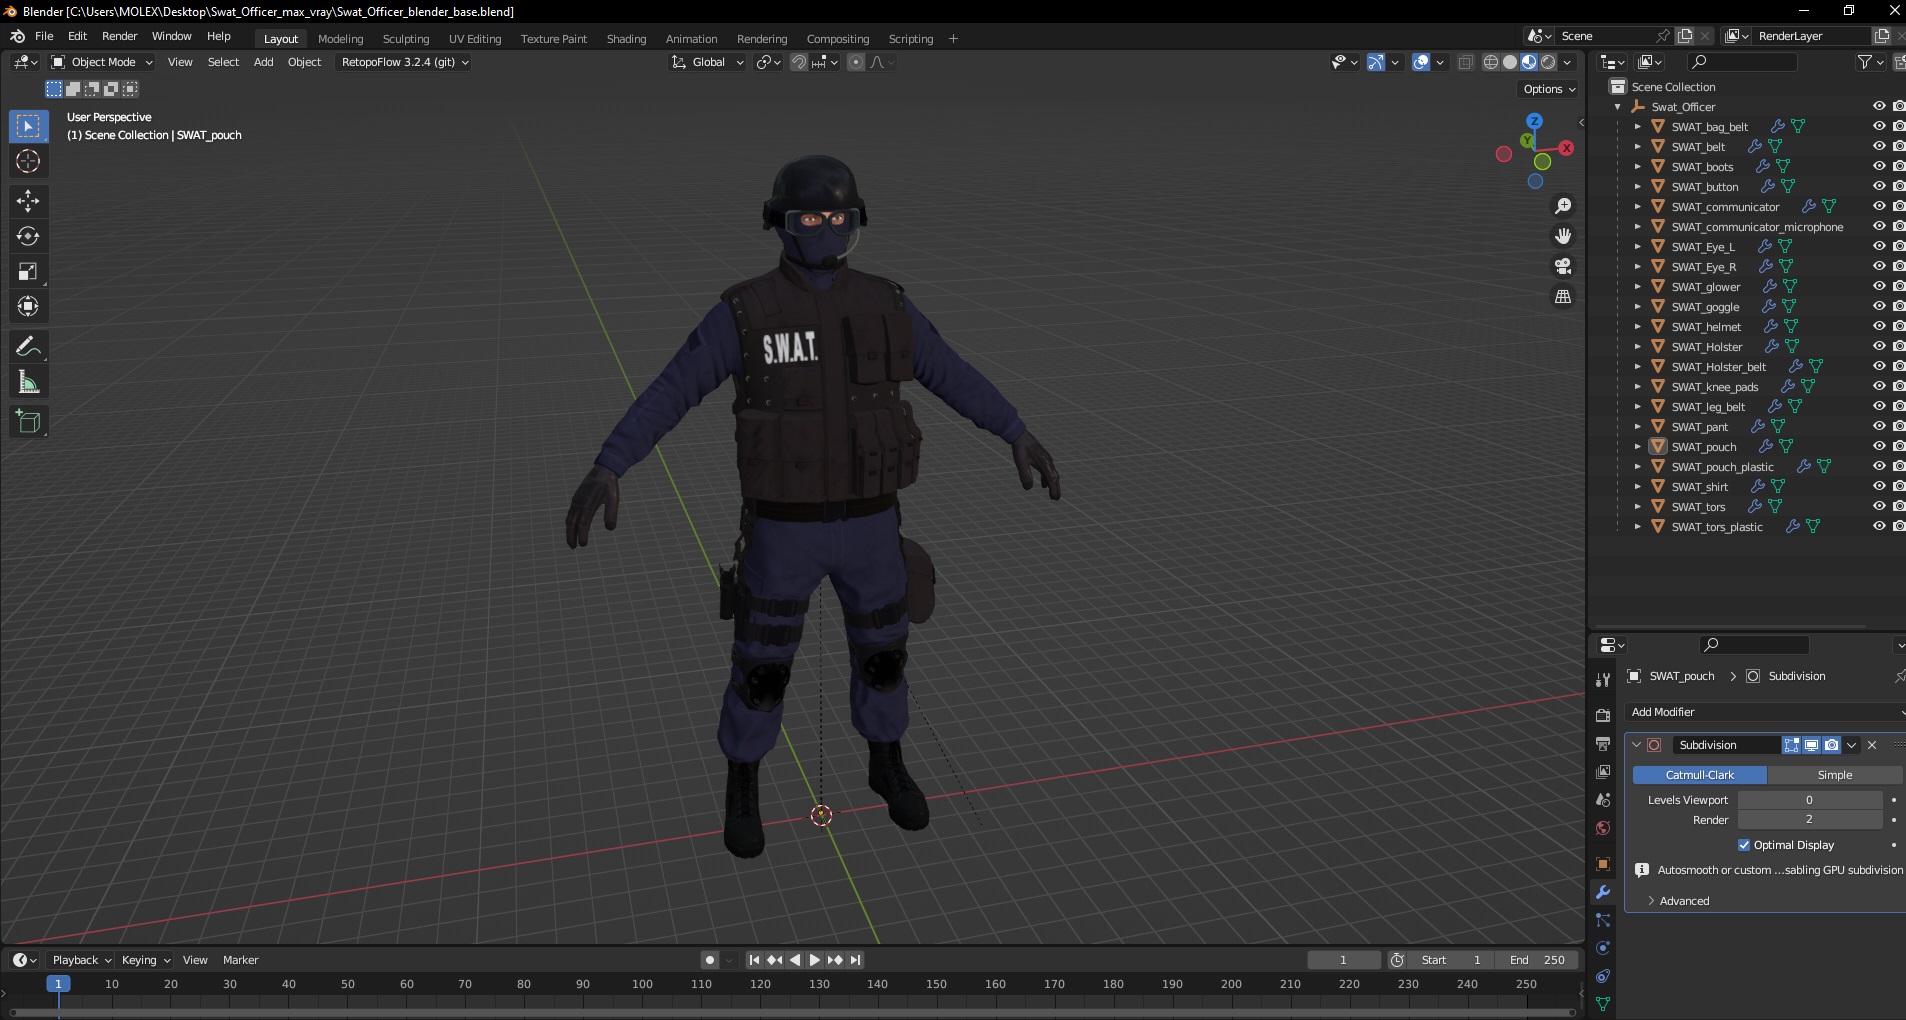This screenshot has height=1020, width=1906.
Task: Switch to the UV Editing workspace tab
Action: [x=475, y=39]
